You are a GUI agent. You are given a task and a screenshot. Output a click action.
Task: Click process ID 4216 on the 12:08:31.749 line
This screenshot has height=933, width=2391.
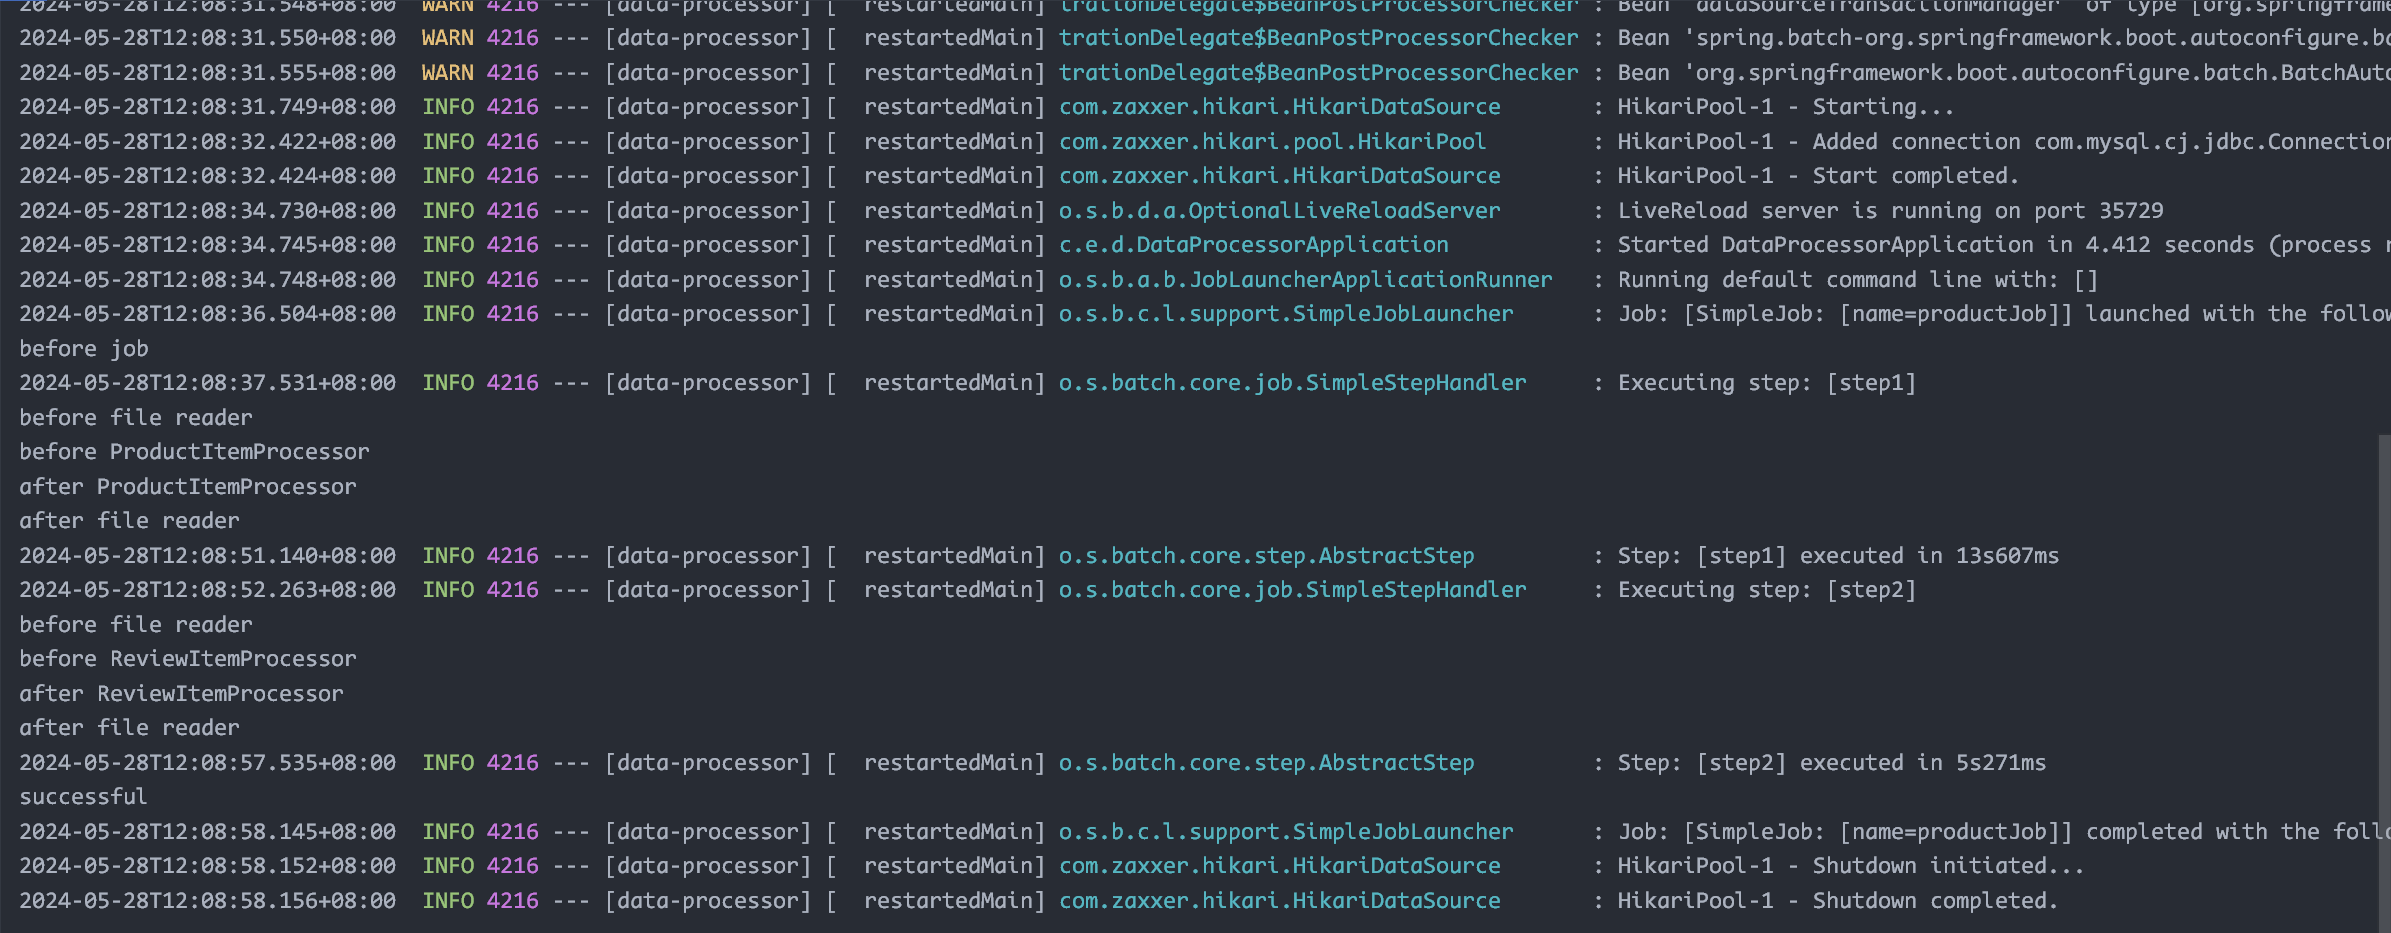point(512,107)
